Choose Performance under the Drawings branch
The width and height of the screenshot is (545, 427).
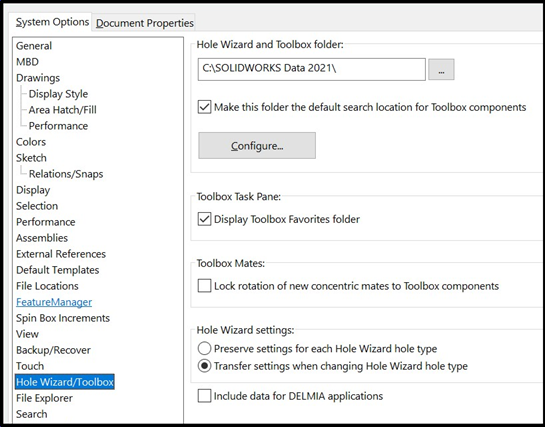pos(58,126)
